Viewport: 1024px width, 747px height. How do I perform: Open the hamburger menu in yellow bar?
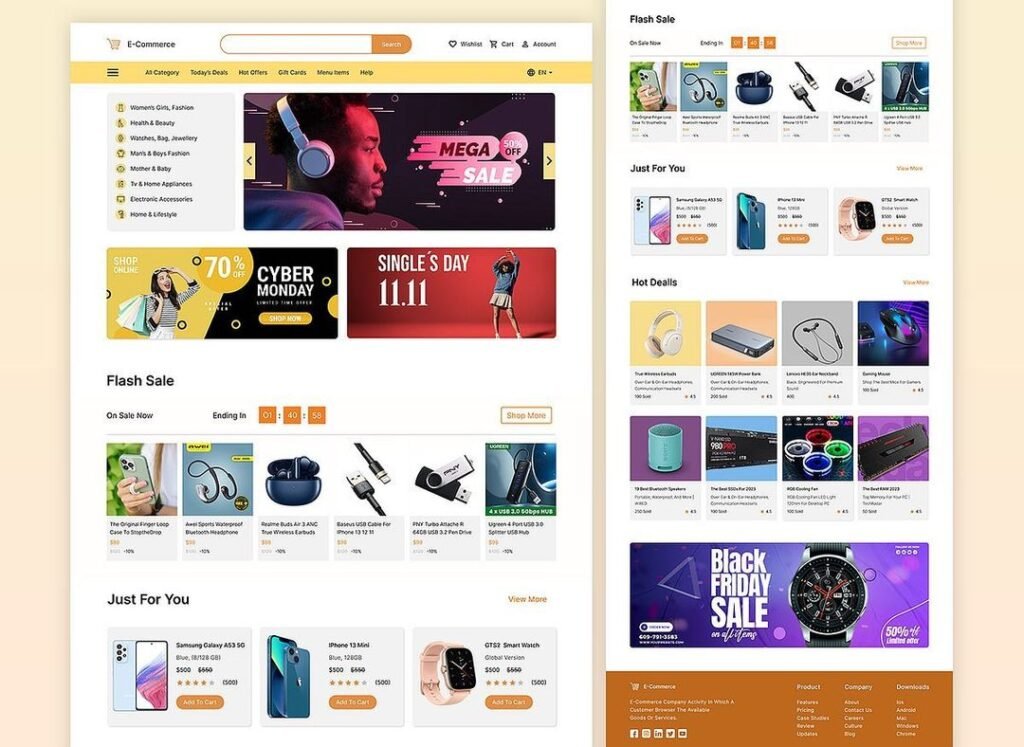113,72
